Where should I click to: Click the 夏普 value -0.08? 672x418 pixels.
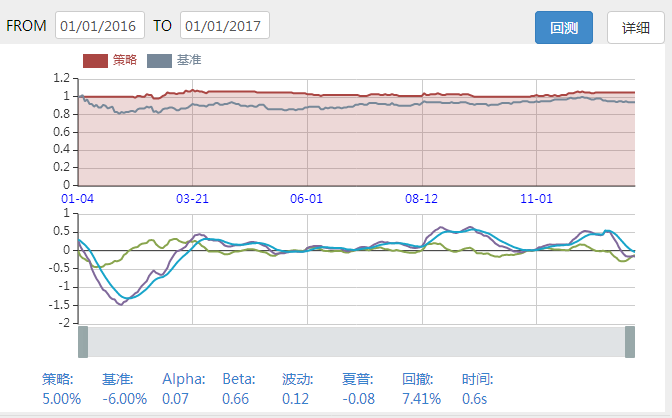click(359, 399)
